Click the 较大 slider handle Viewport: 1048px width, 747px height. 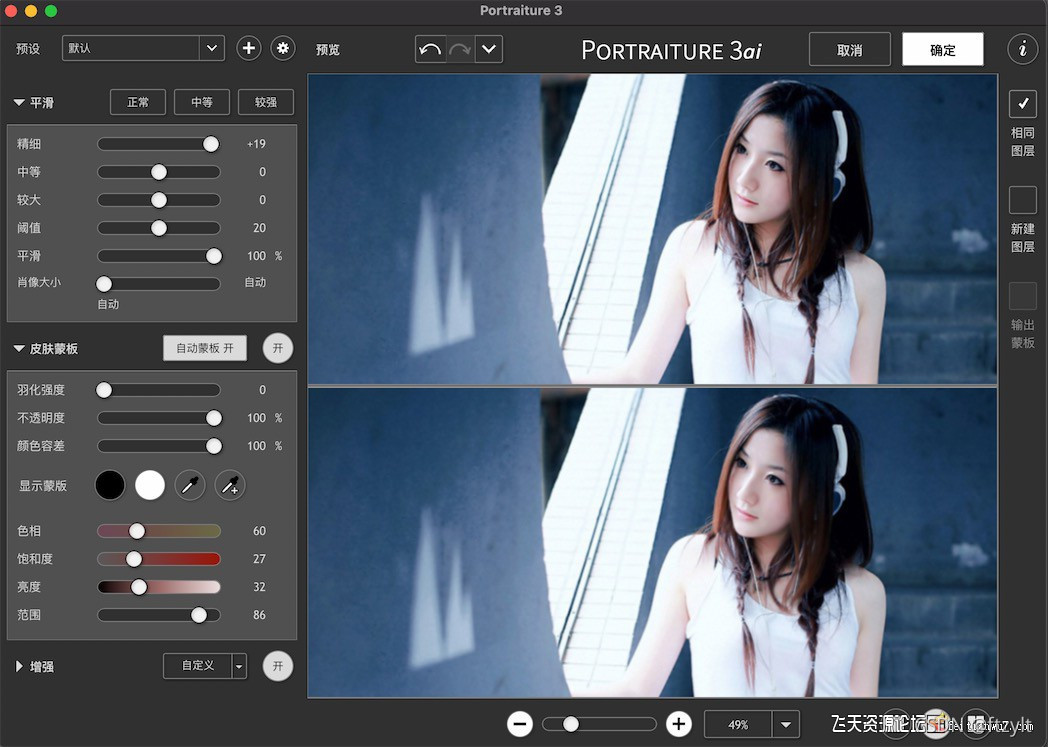pos(159,200)
